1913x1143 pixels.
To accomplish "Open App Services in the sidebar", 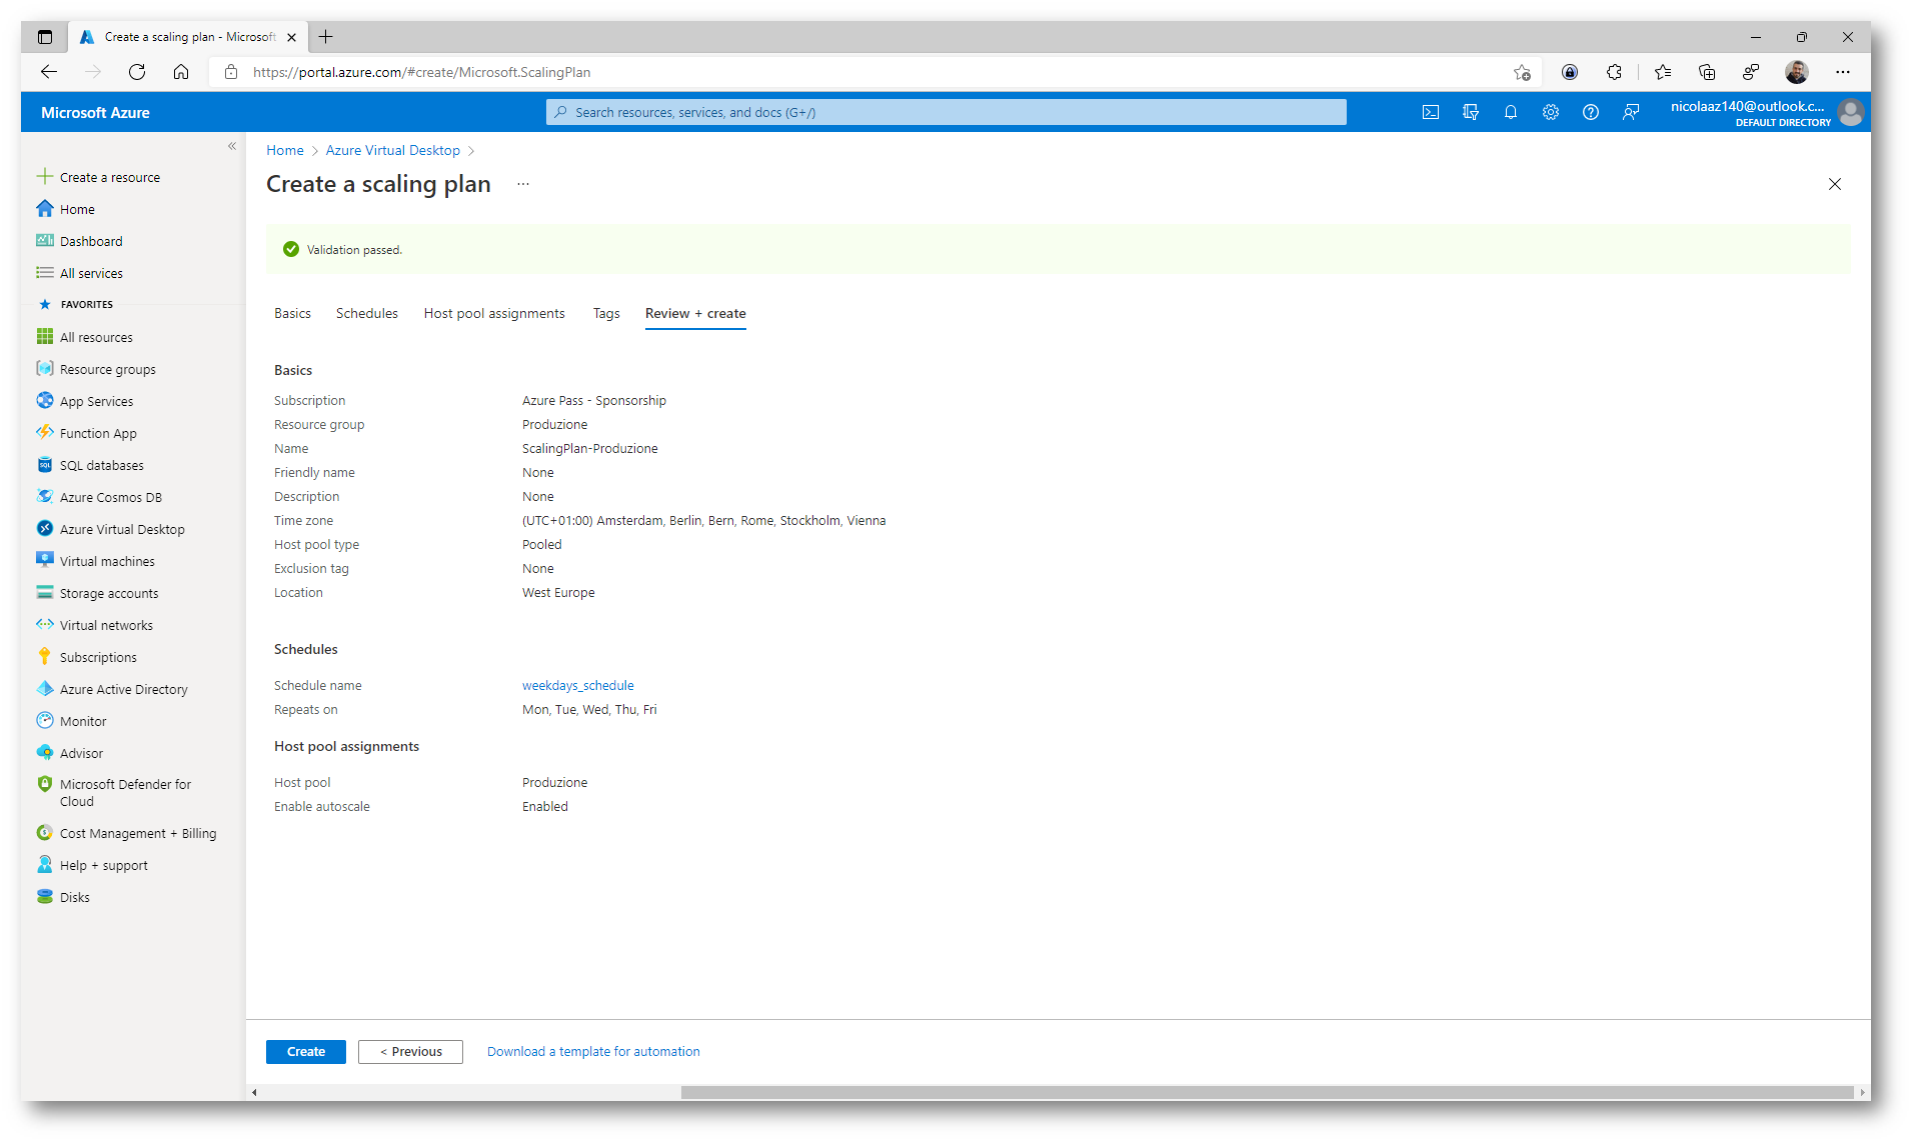I will click(85, 401).
